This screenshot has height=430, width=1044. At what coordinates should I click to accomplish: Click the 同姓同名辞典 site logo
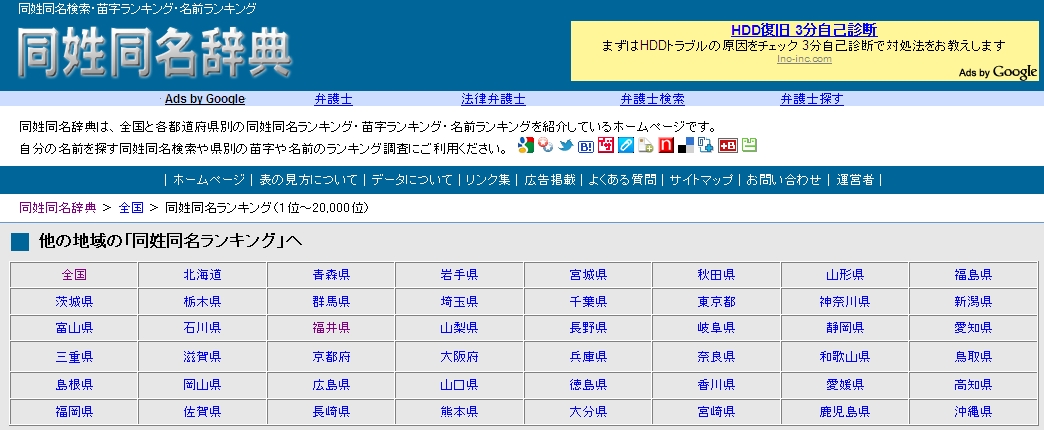[x=154, y=53]
